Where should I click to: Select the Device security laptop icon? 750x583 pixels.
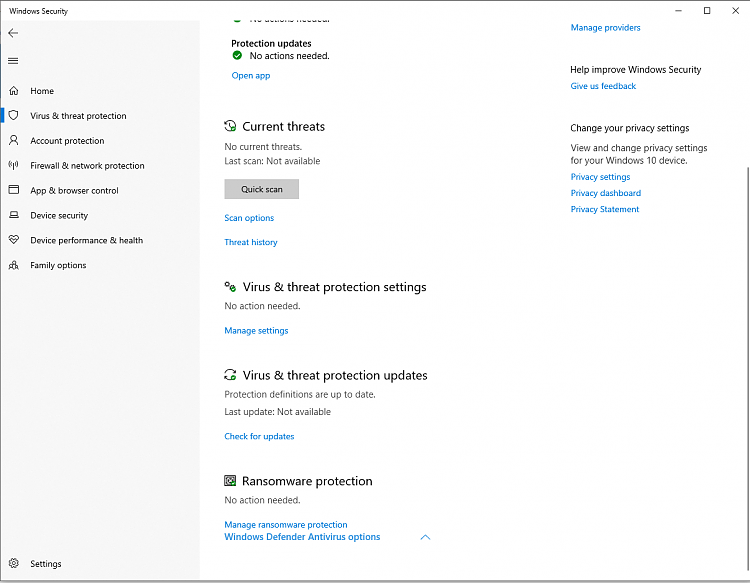[14, 215]
